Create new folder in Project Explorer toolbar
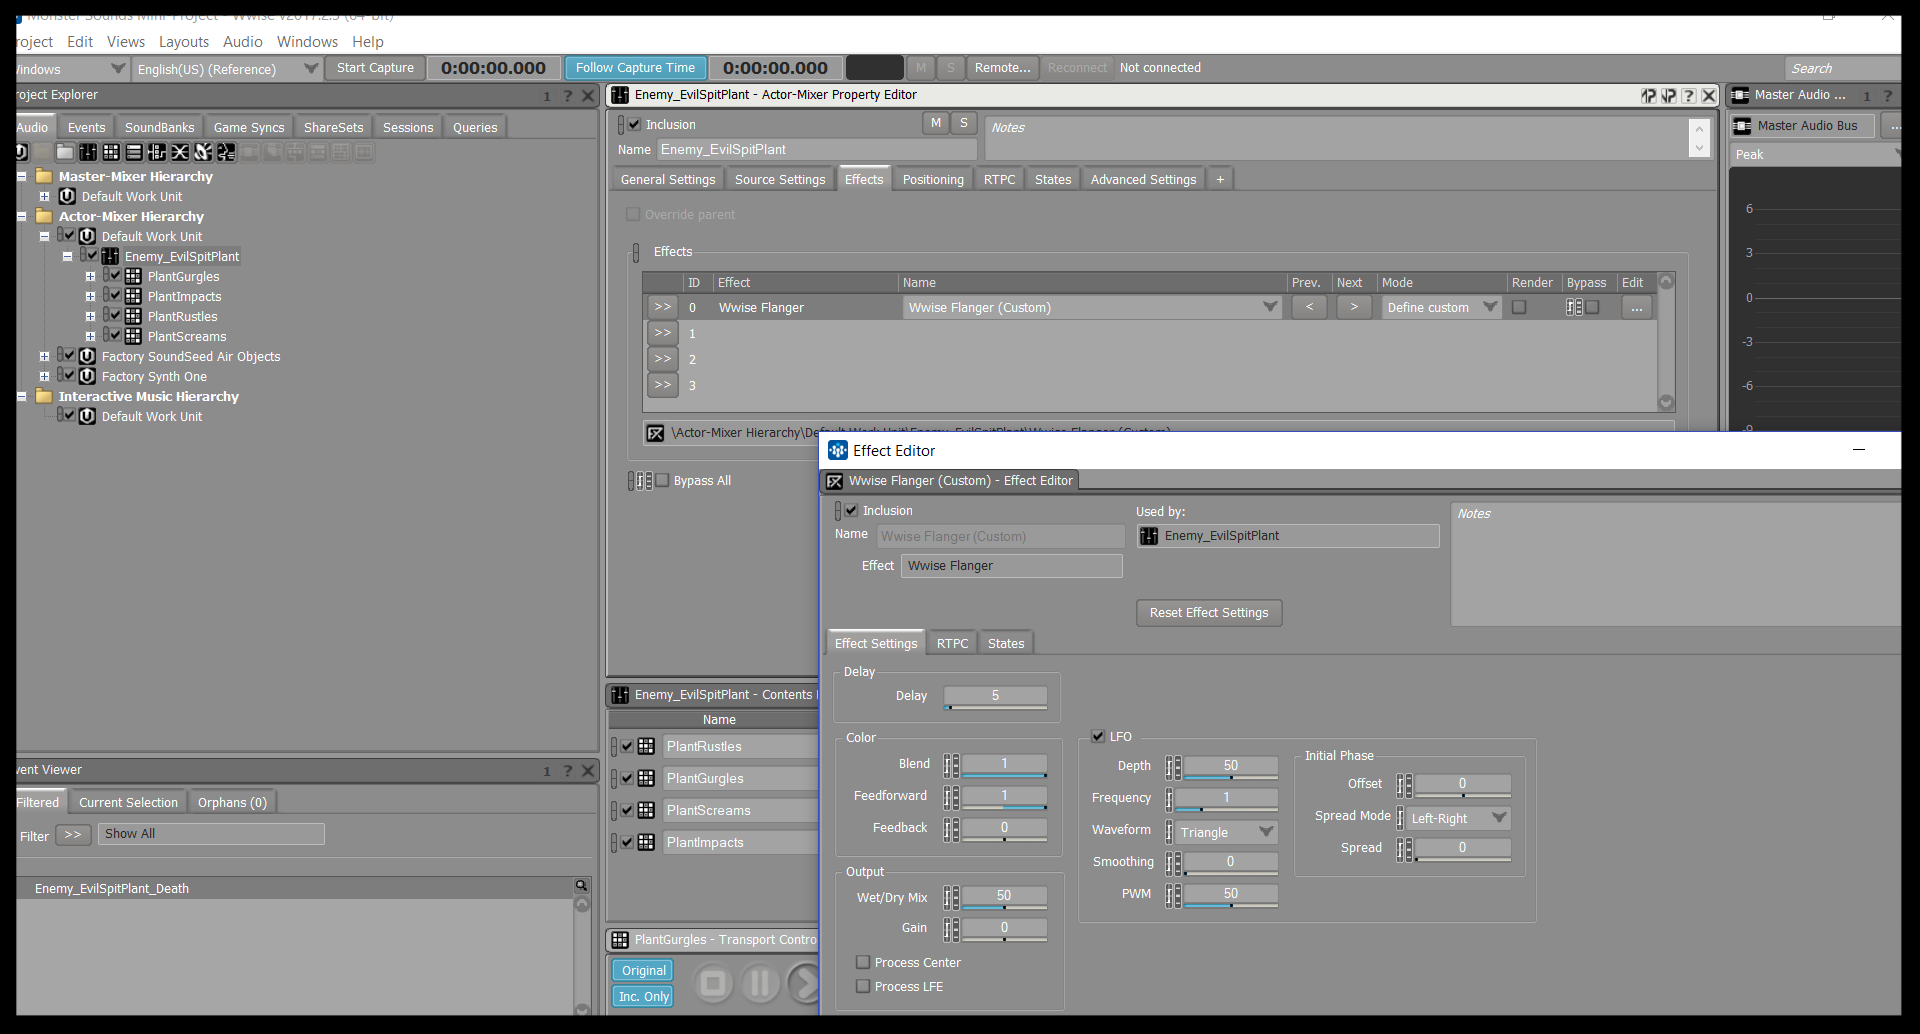 pyautogui.click(x=65, y=152)
